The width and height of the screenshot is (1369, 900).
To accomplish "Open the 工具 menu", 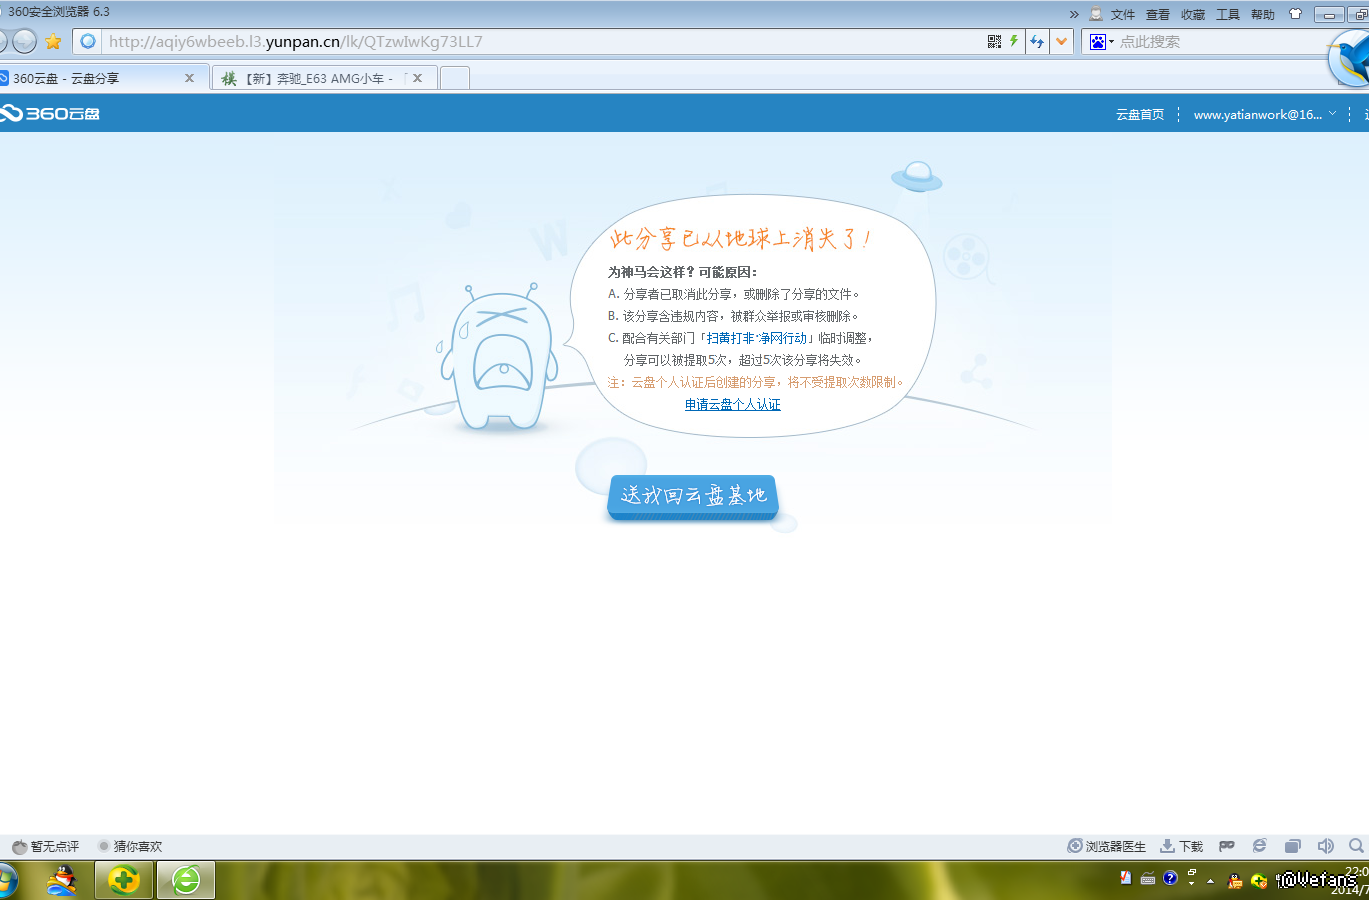I will click(1228, 14).
